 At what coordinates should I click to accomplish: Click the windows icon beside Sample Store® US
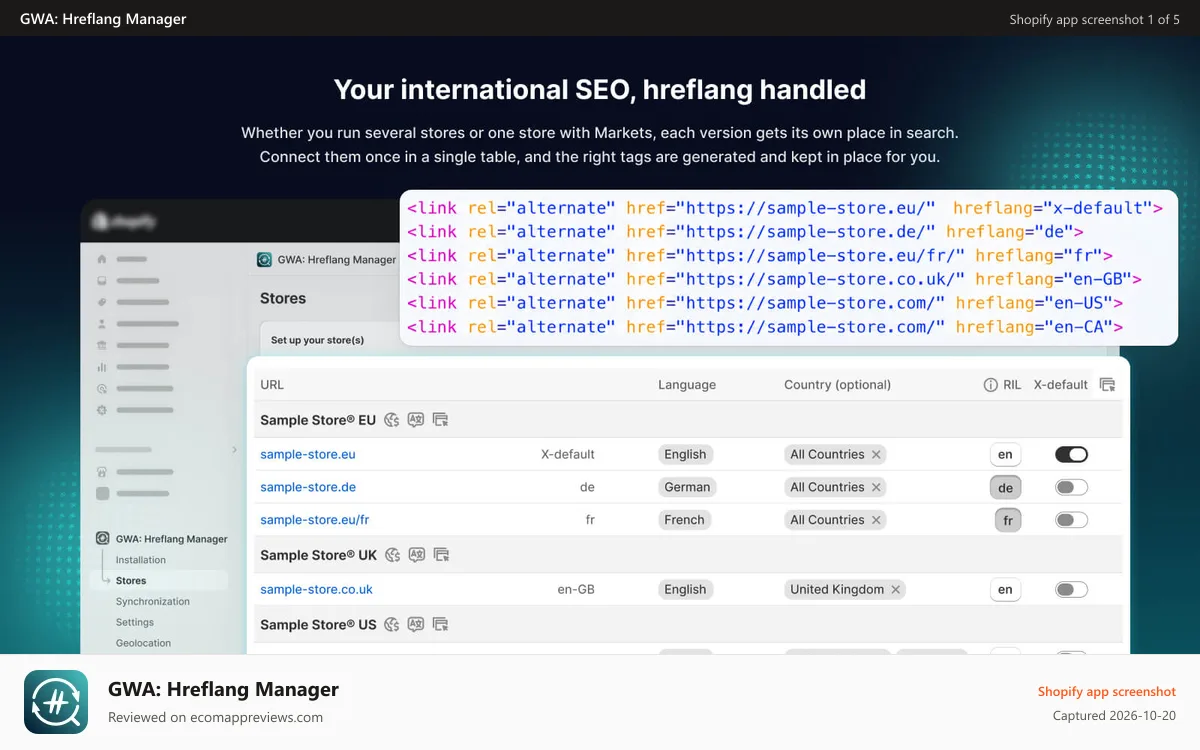tap(441, 625)
